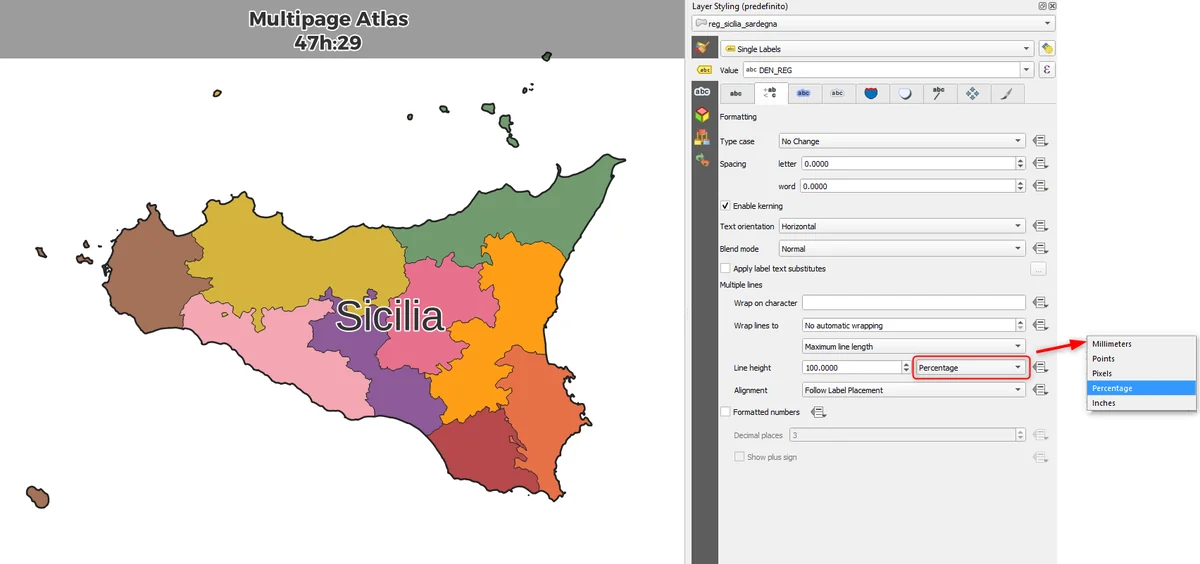Open the Shadow tab
1200x564 pixels.
tap(905, 93)
